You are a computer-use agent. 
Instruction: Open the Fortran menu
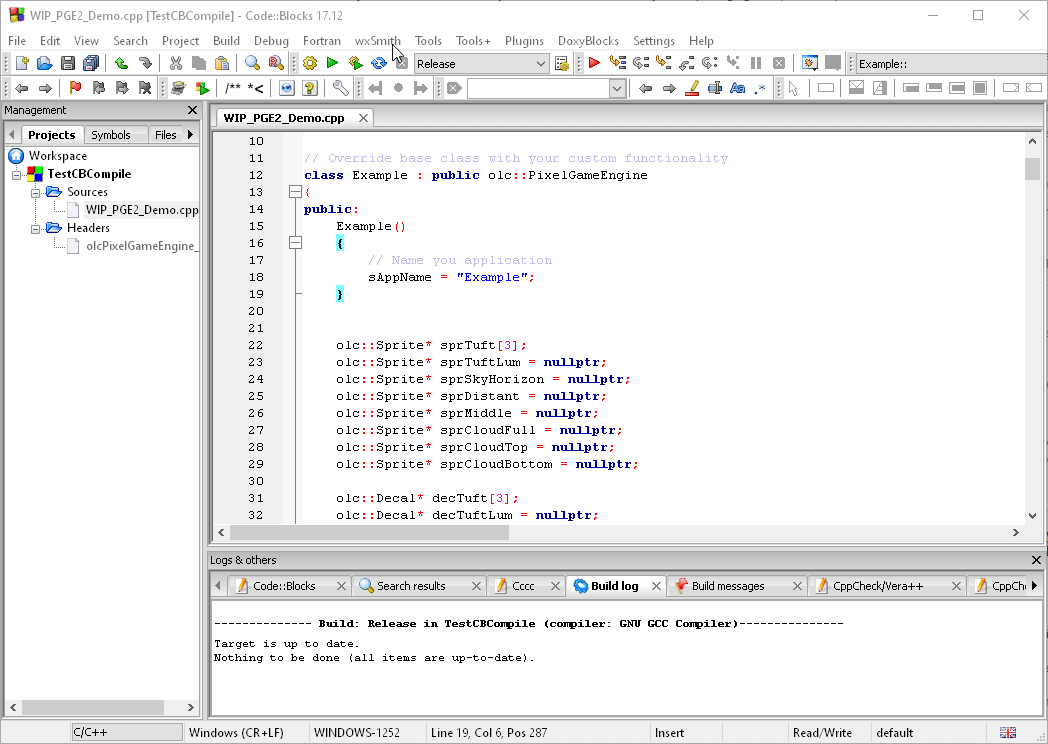[322, 41]
